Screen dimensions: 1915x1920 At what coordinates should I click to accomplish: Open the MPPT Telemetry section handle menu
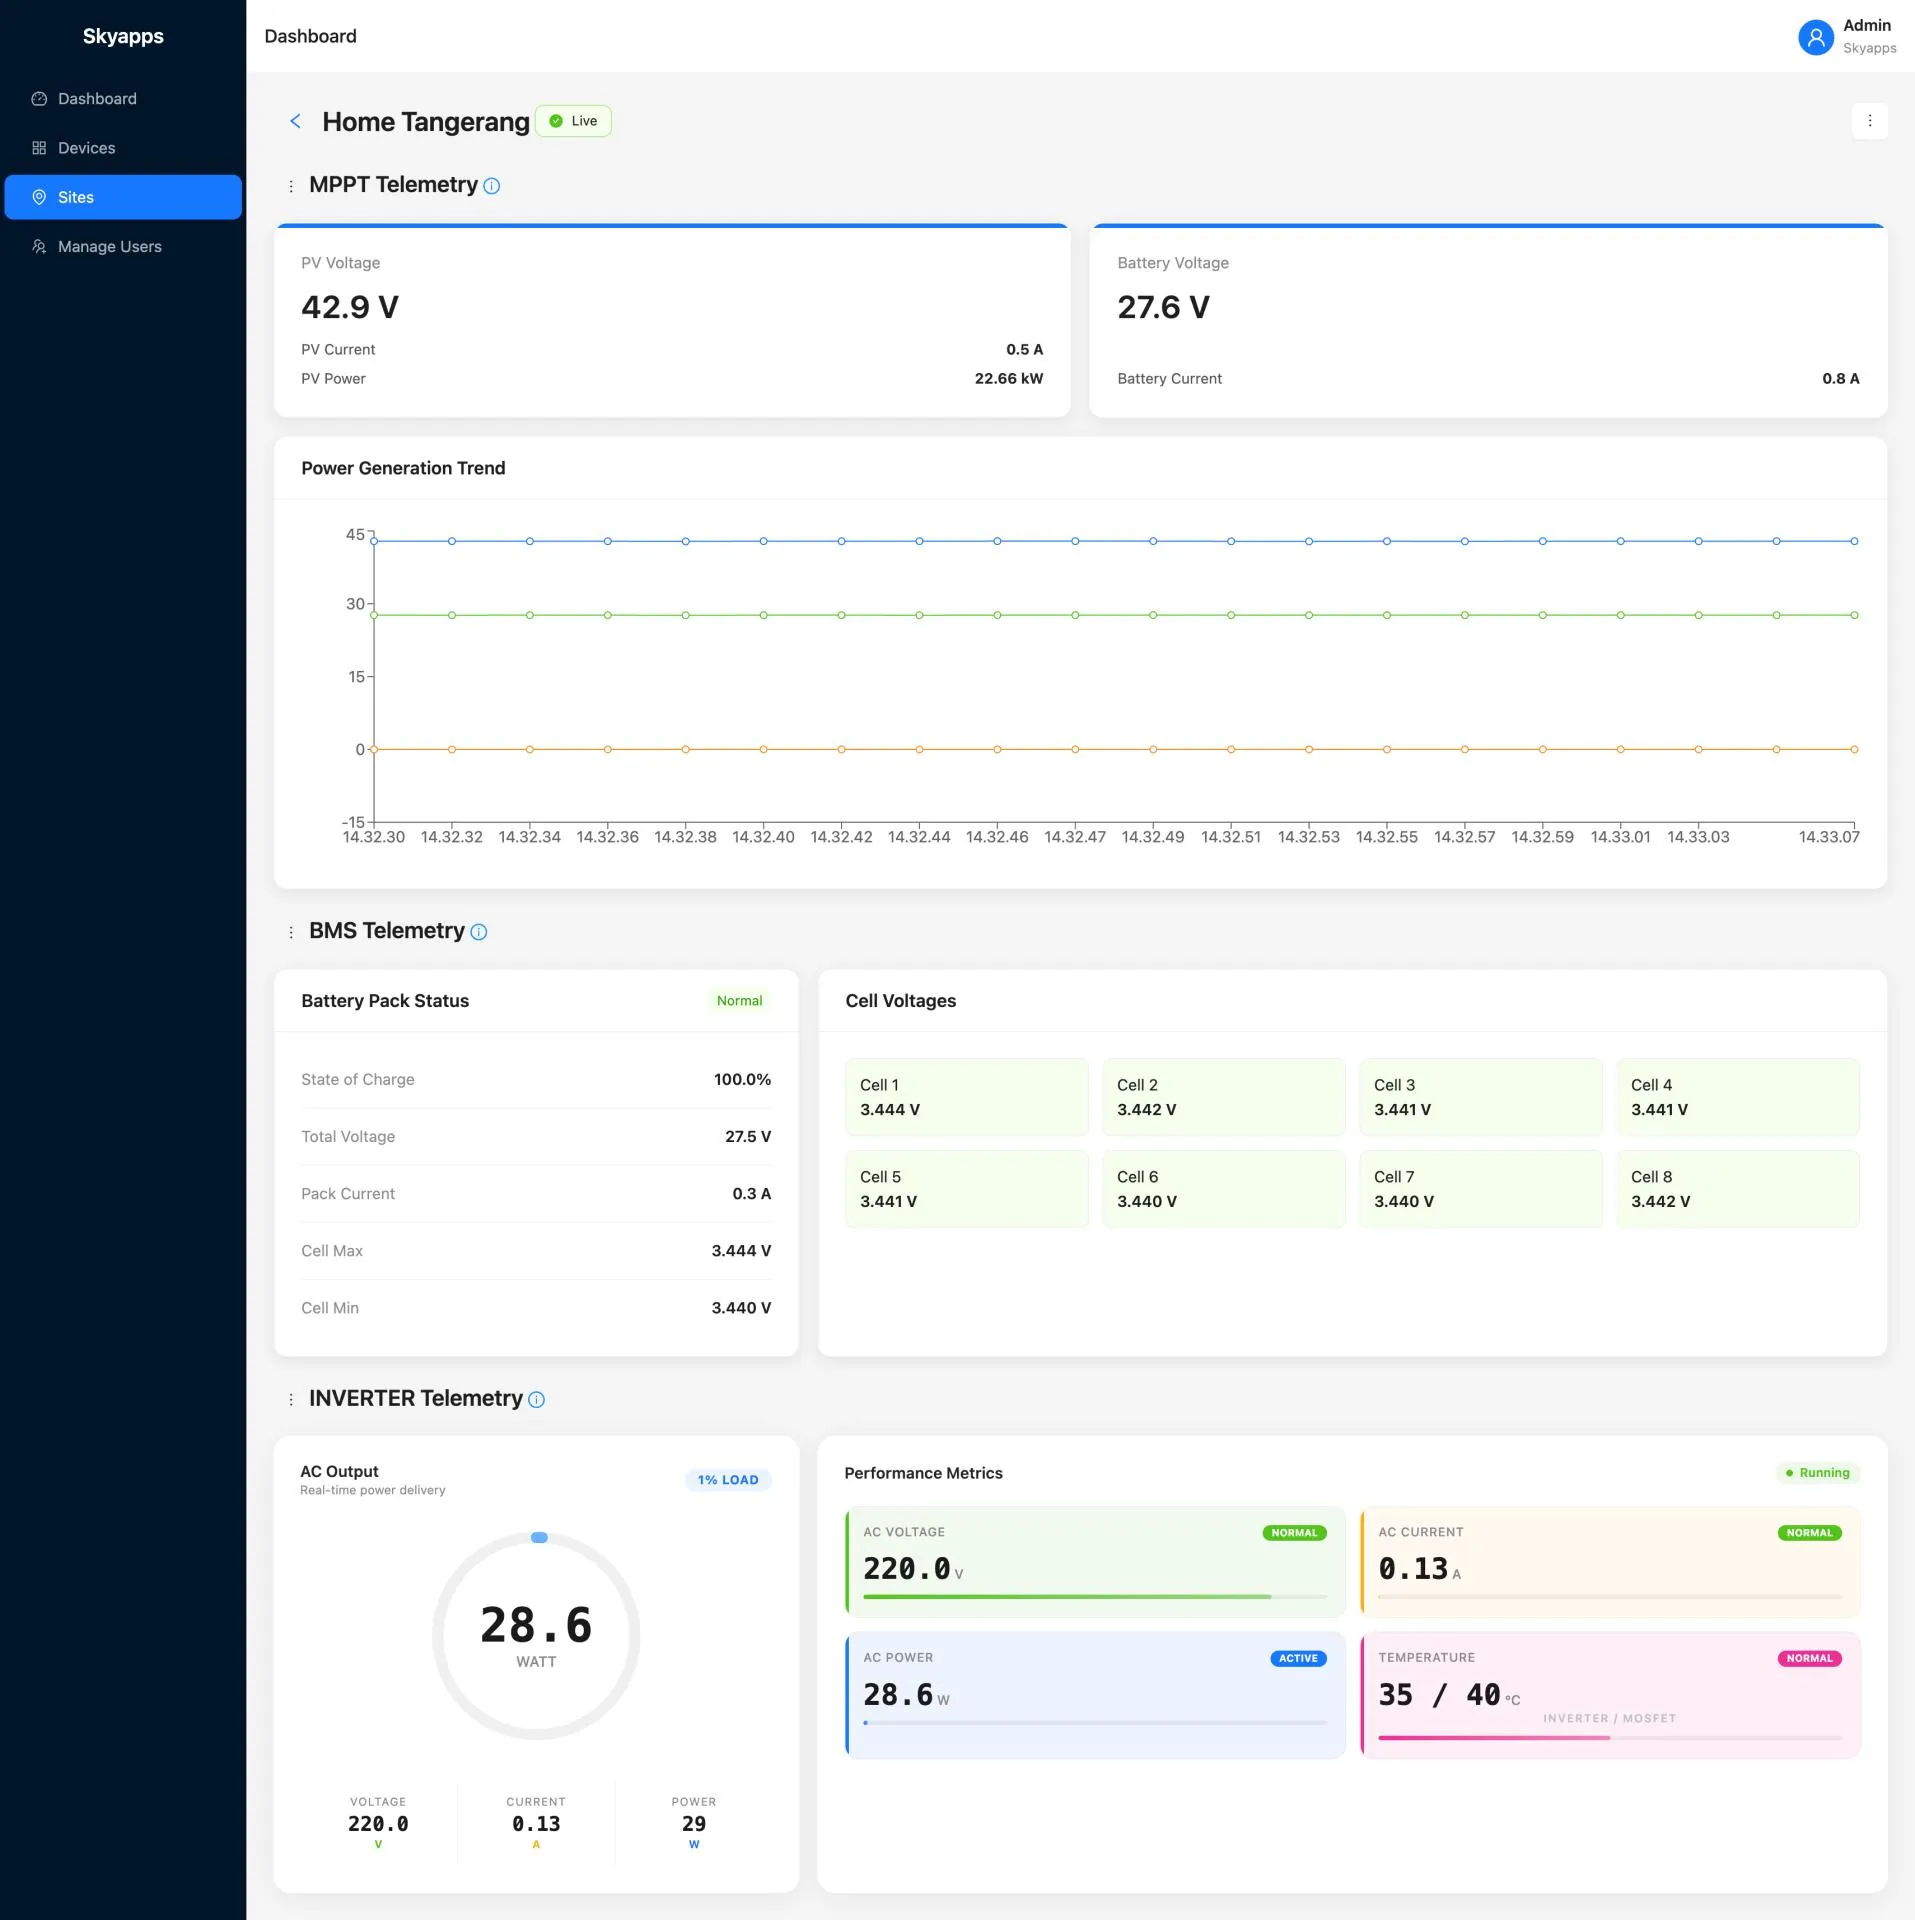tap(291, 186)
